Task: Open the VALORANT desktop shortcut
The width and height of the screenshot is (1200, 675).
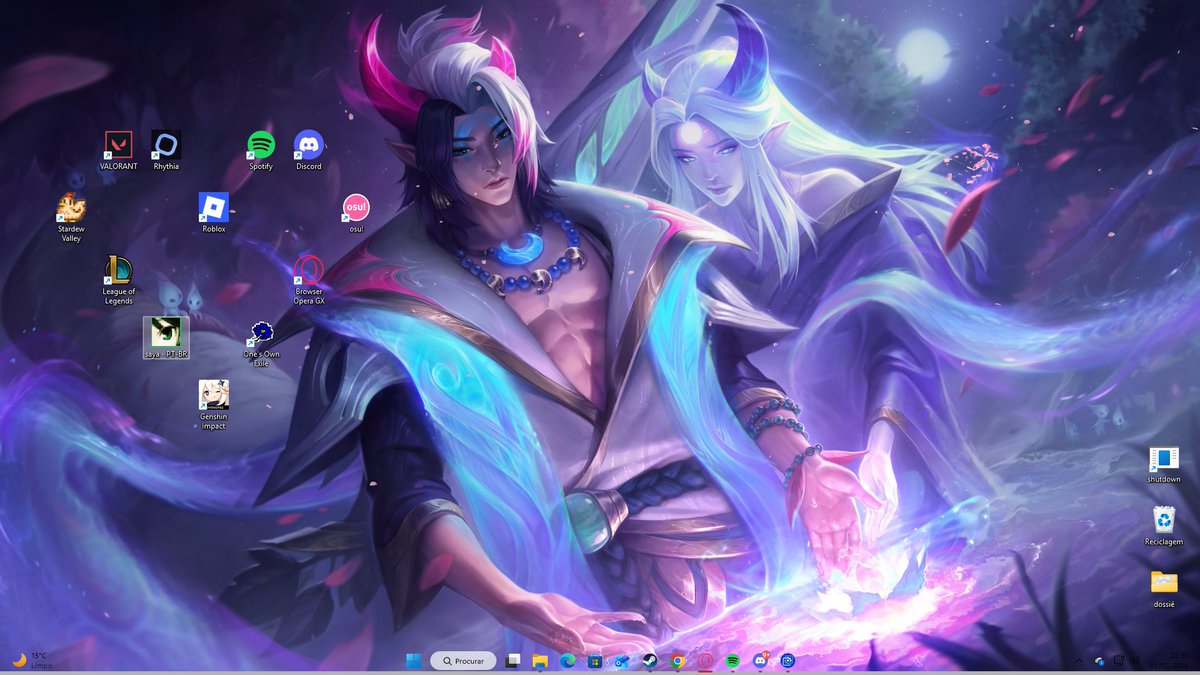Action: click(x=118, y=150)
